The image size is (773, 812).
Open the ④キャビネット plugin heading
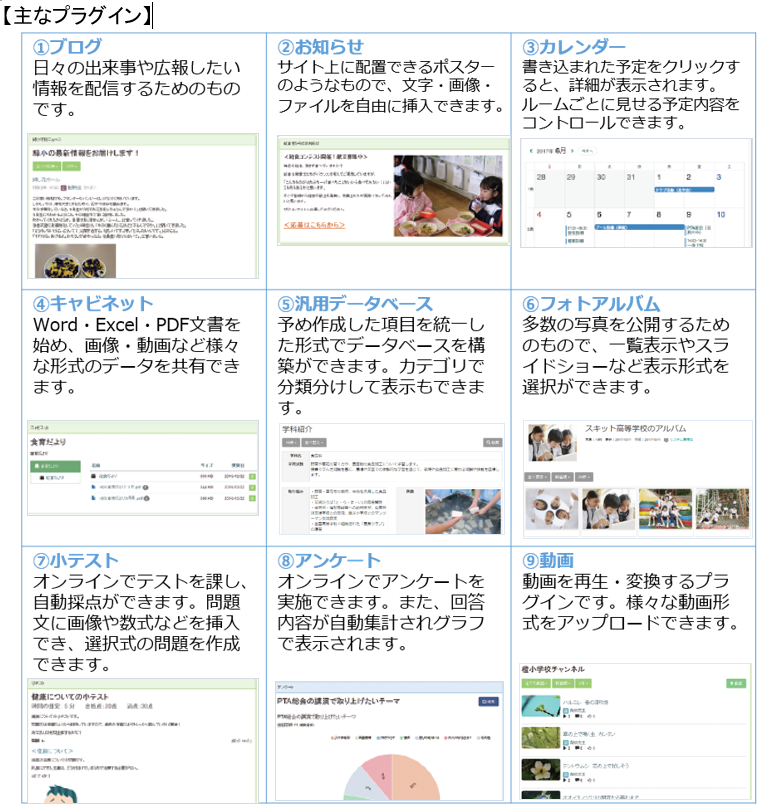coord(93,303)
